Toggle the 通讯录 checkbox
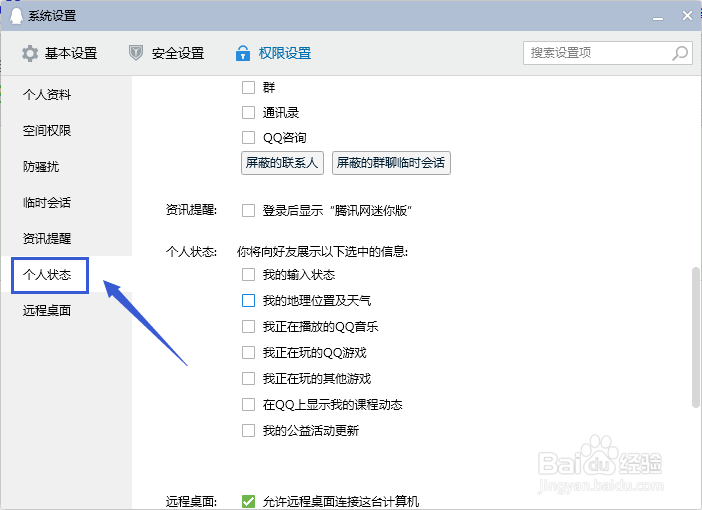Viewport: 702px width, 510px height. pos(248,112)
